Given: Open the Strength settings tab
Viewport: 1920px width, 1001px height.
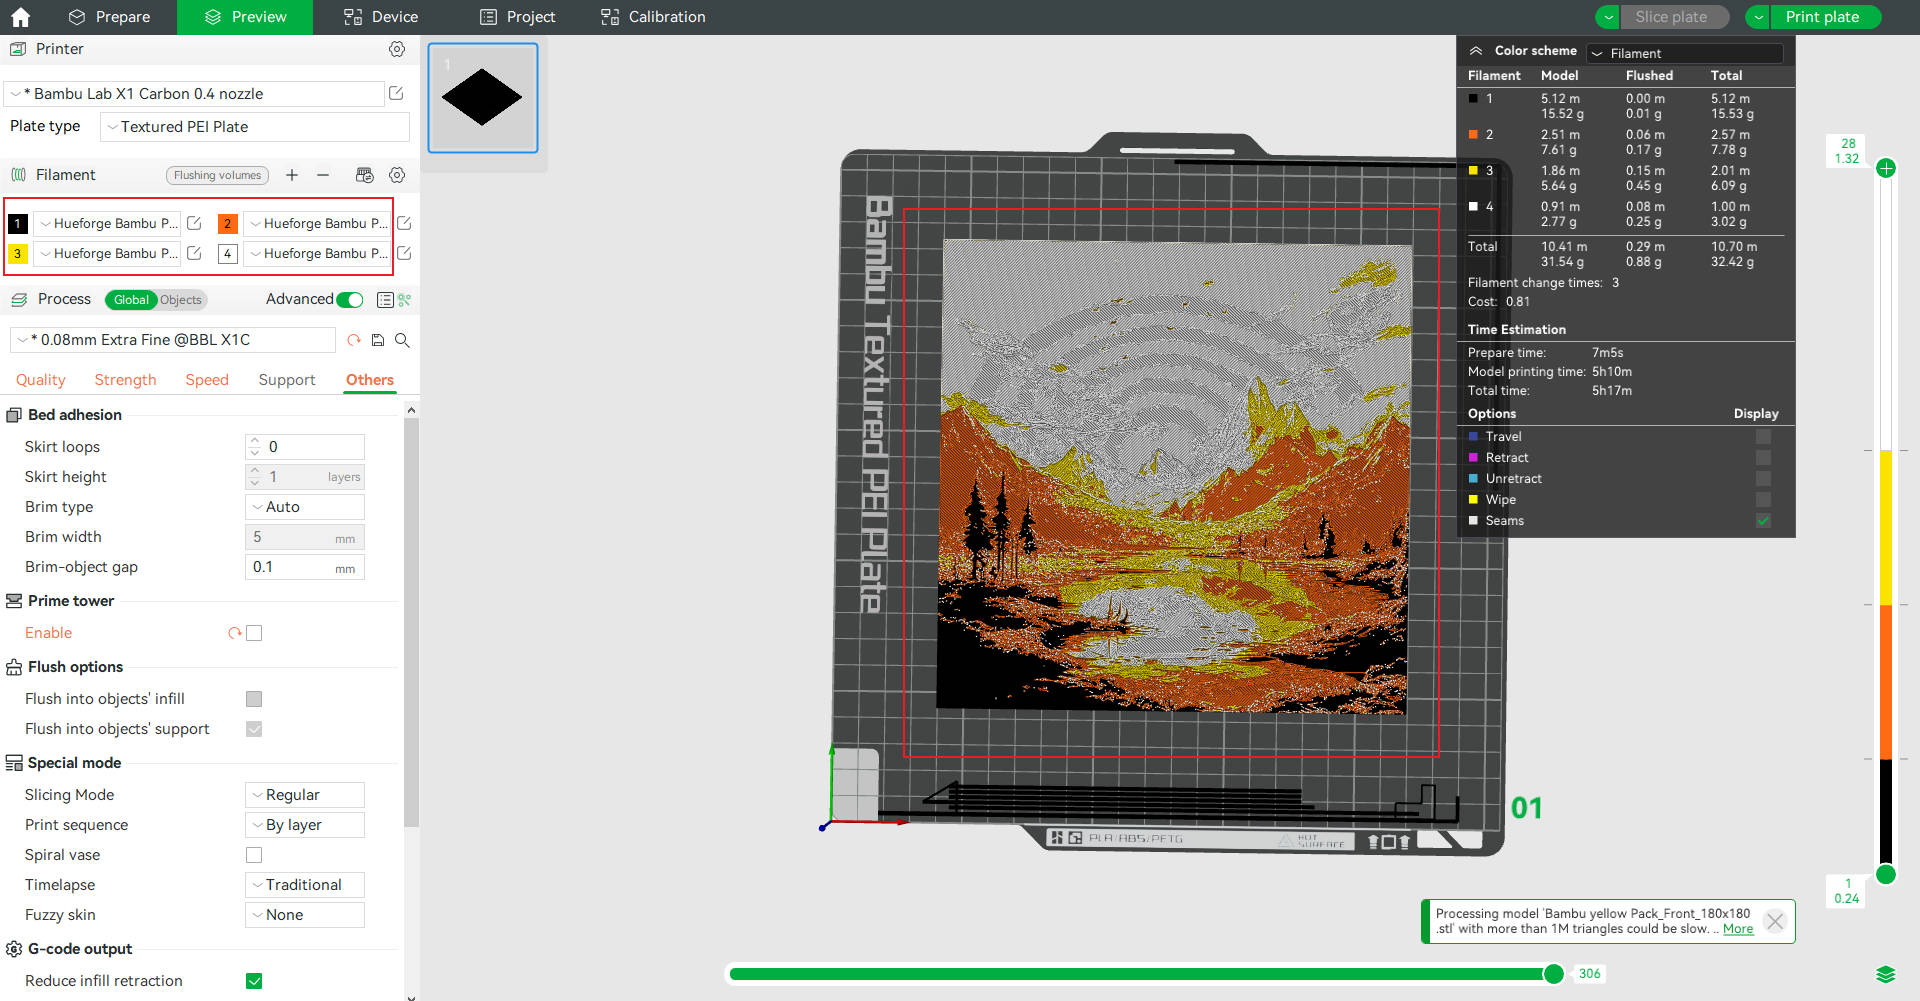Looking at the screenshot, I should tap(126, 380).
